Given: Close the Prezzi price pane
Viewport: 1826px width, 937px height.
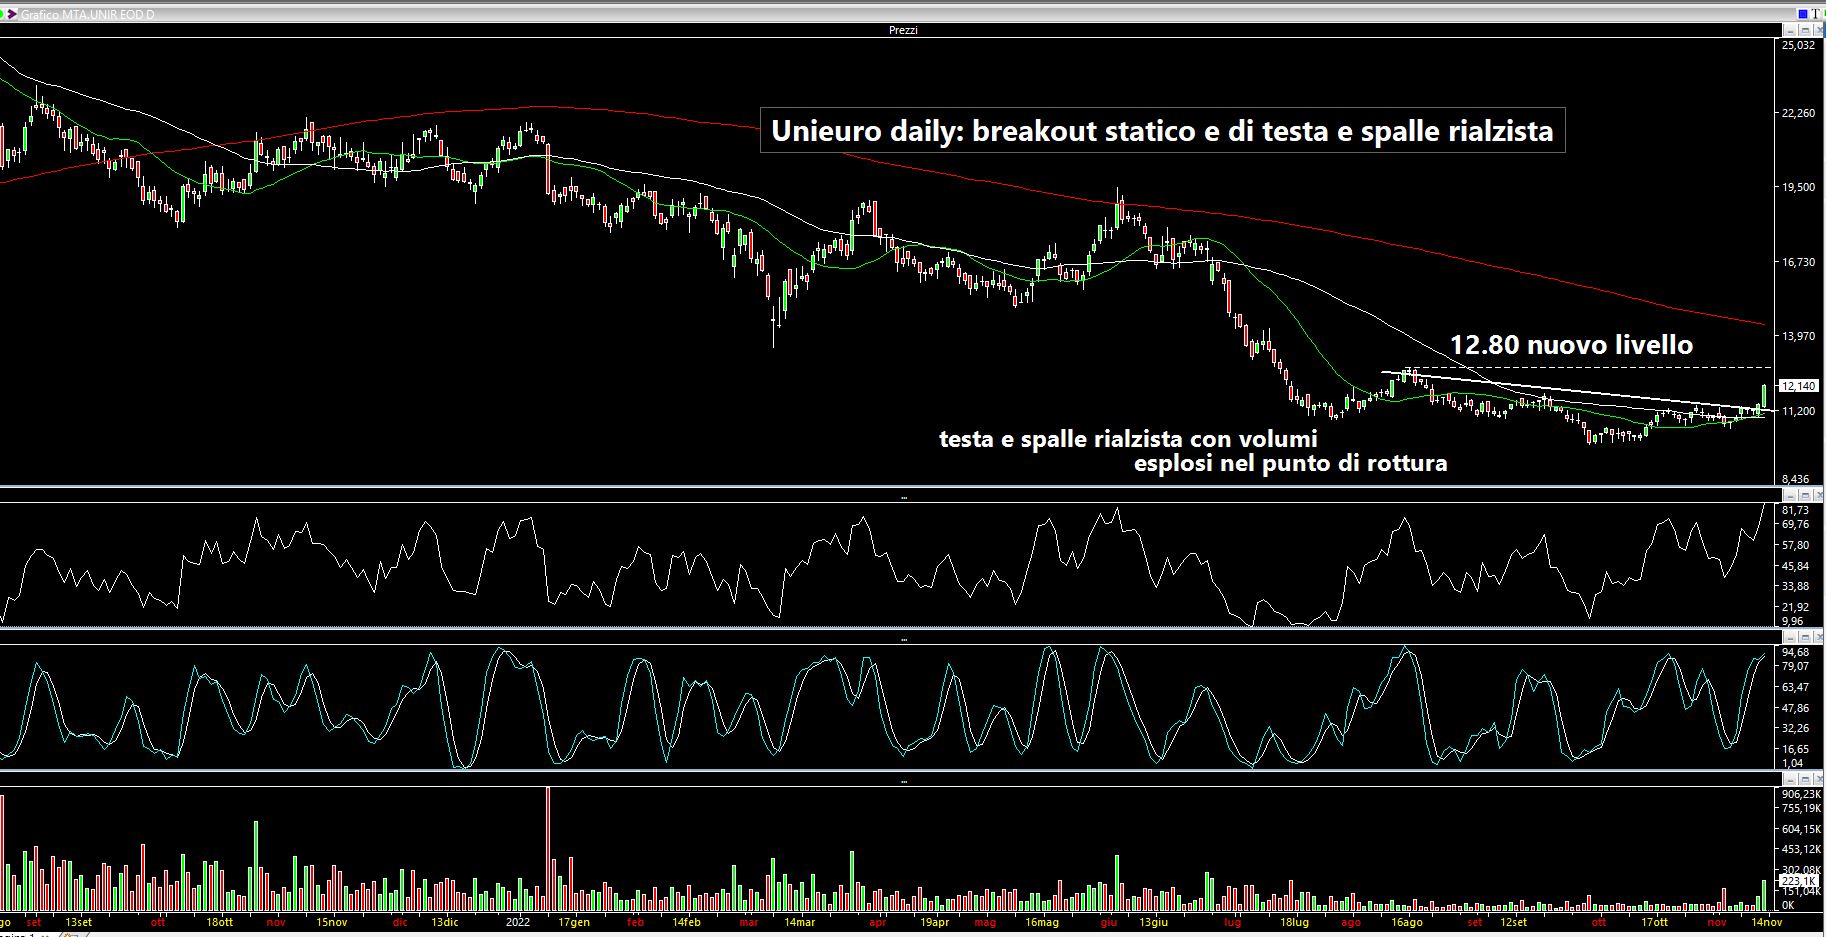Looking at the screenshot, I should tap(1818, 30).
